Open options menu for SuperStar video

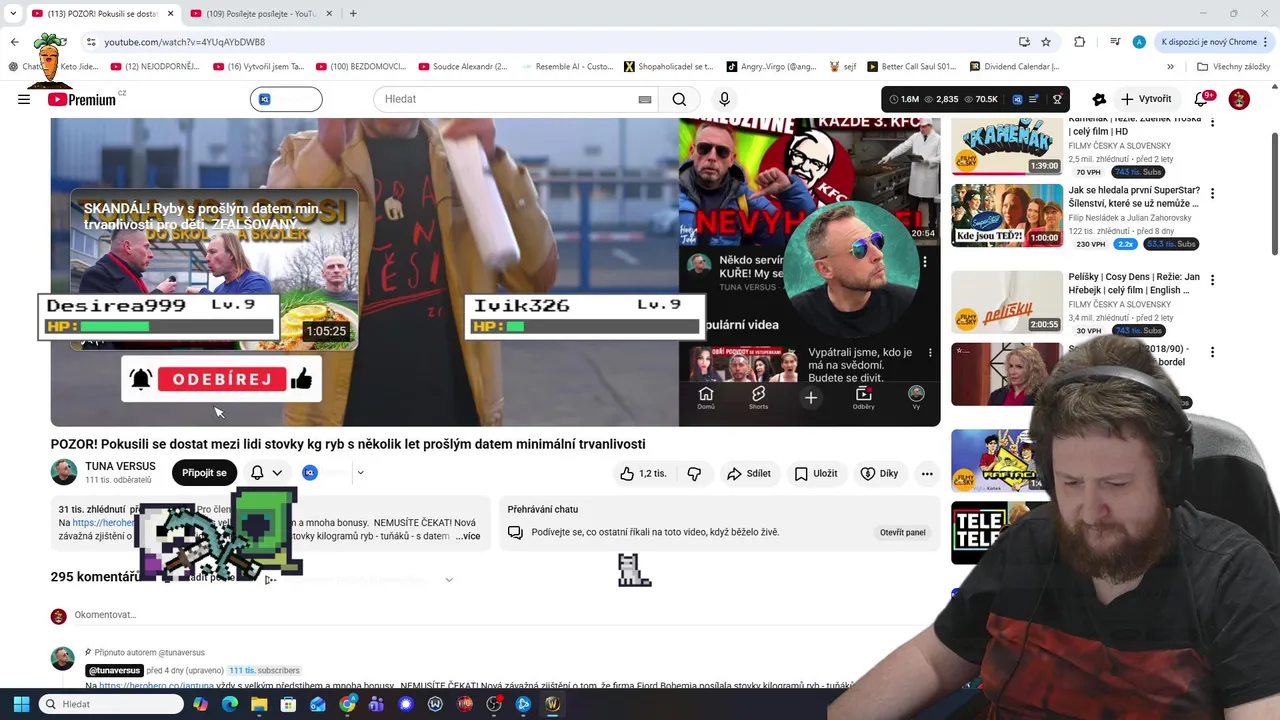[1212, 193]
